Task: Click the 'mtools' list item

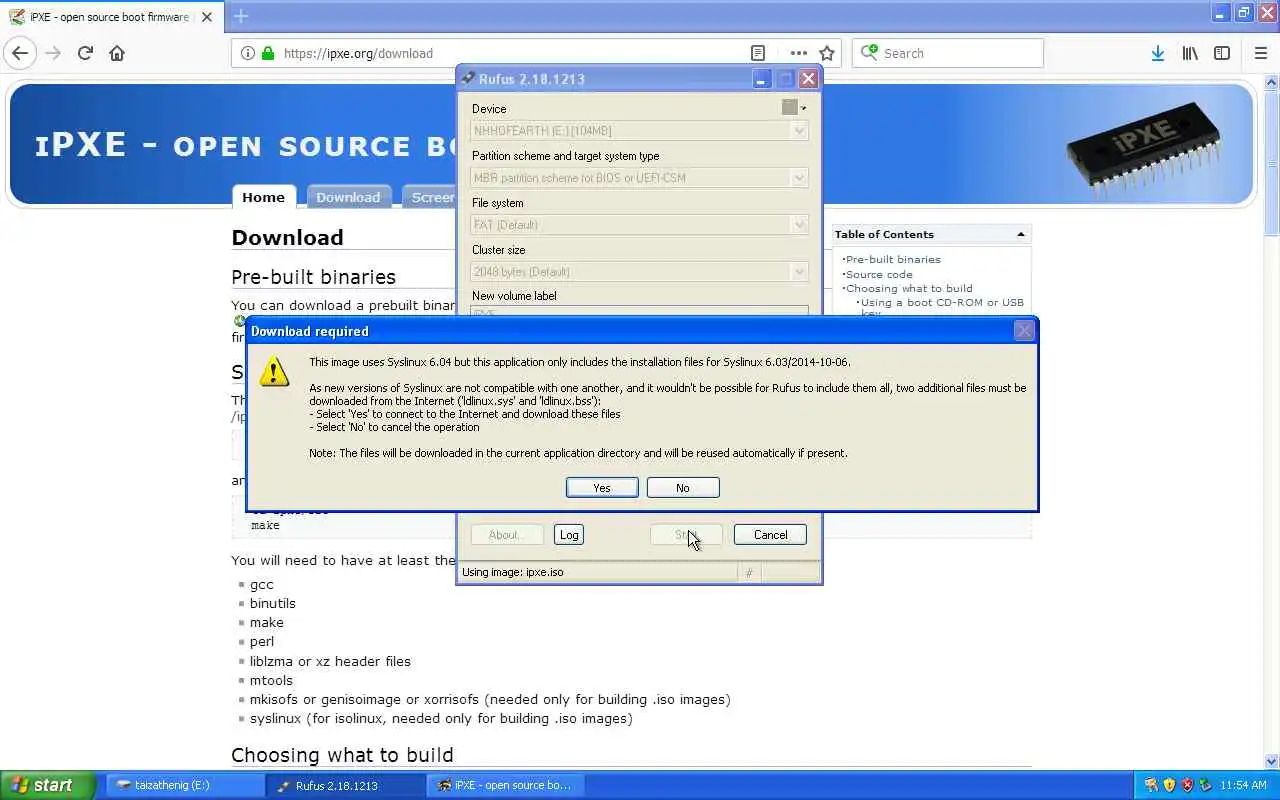Action: coord(271,680)
